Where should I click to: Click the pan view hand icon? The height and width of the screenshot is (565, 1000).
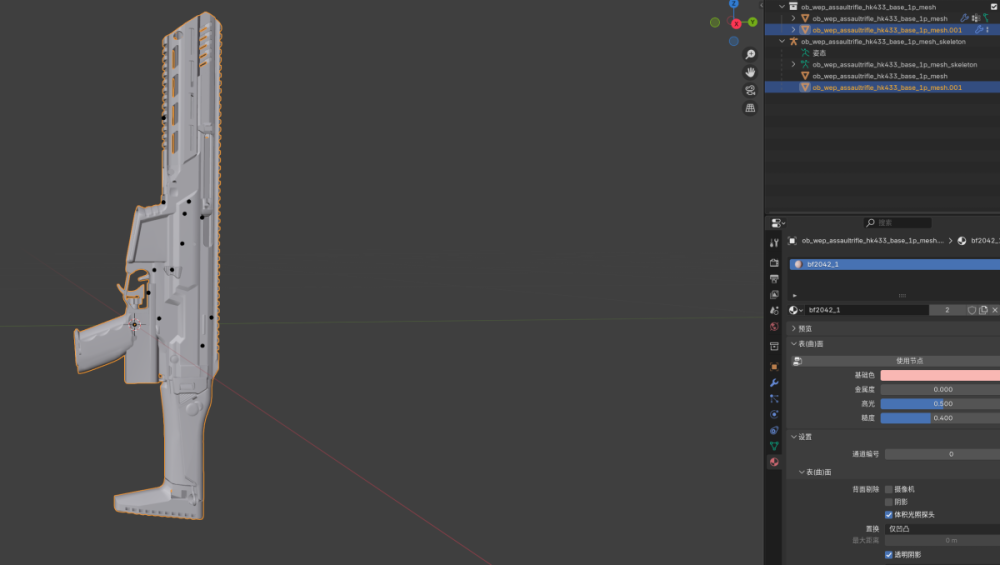pos(750,72)
